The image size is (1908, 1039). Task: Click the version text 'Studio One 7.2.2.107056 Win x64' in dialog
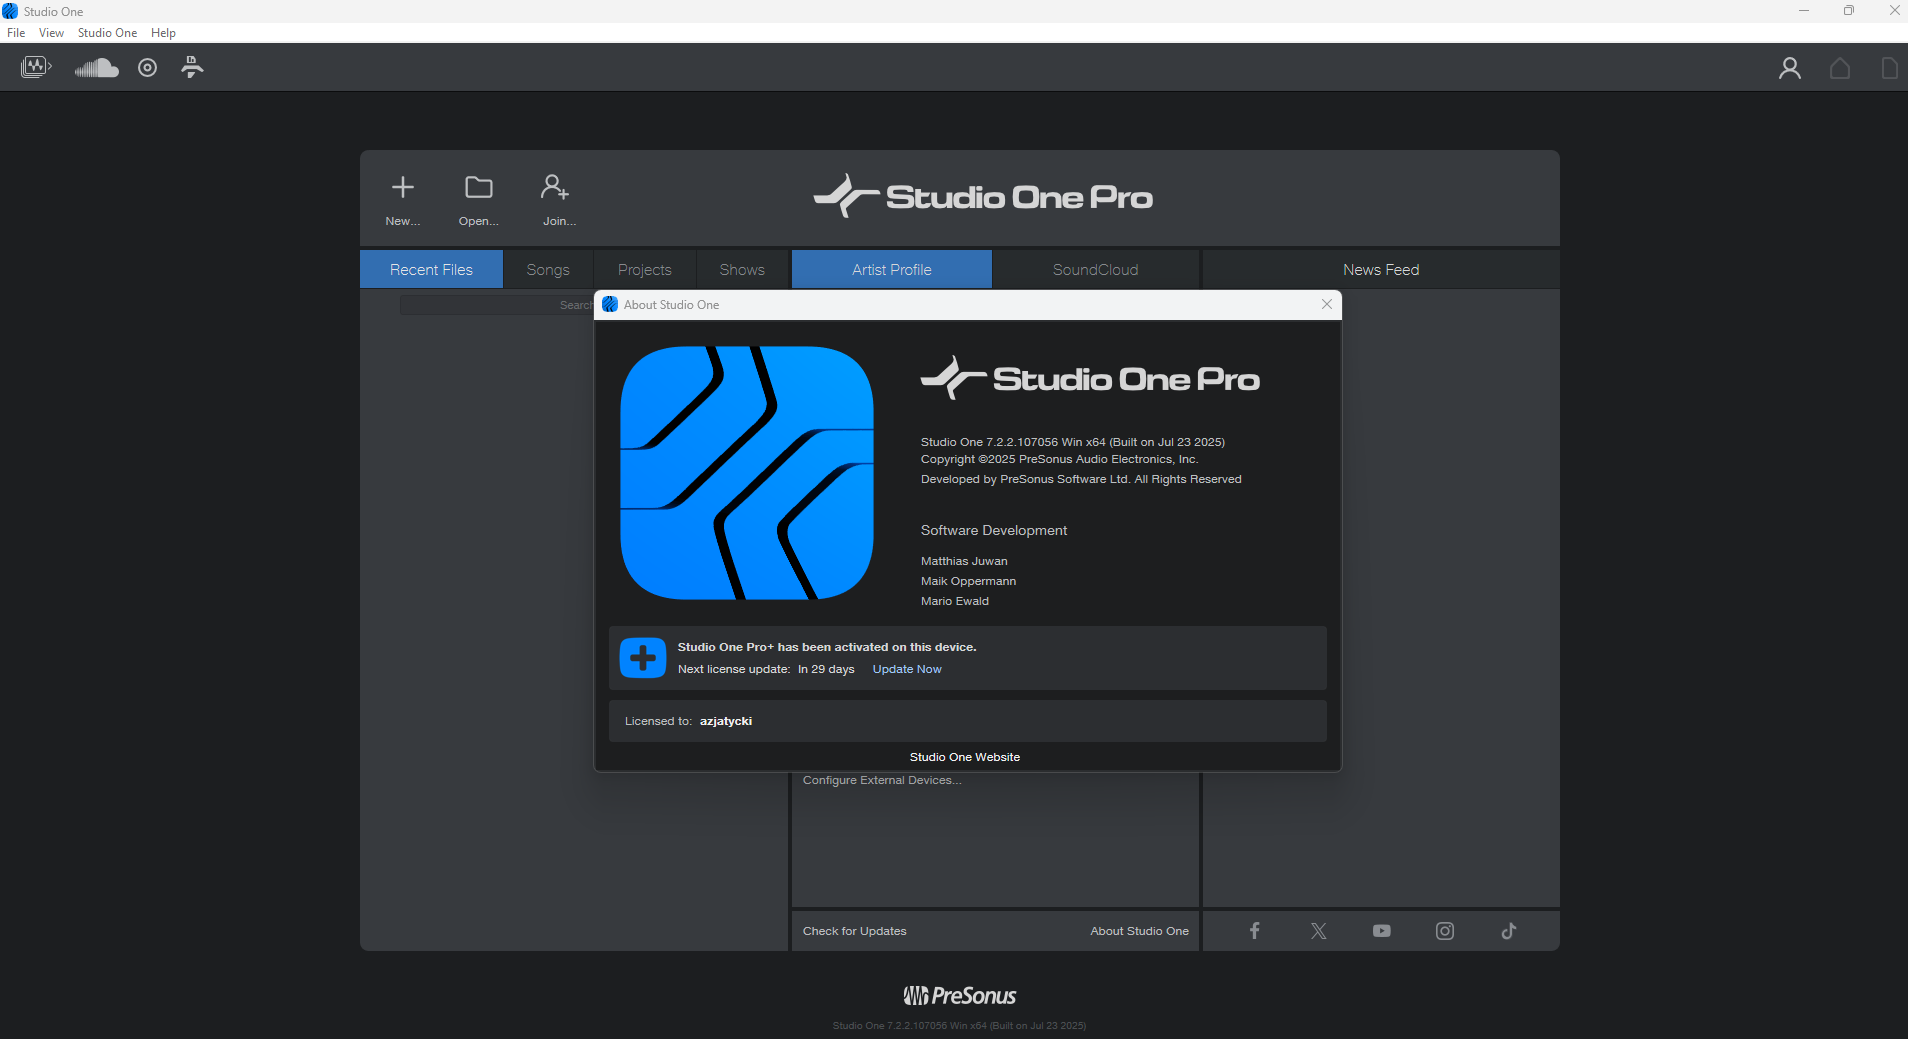[x=1013, y=442]
